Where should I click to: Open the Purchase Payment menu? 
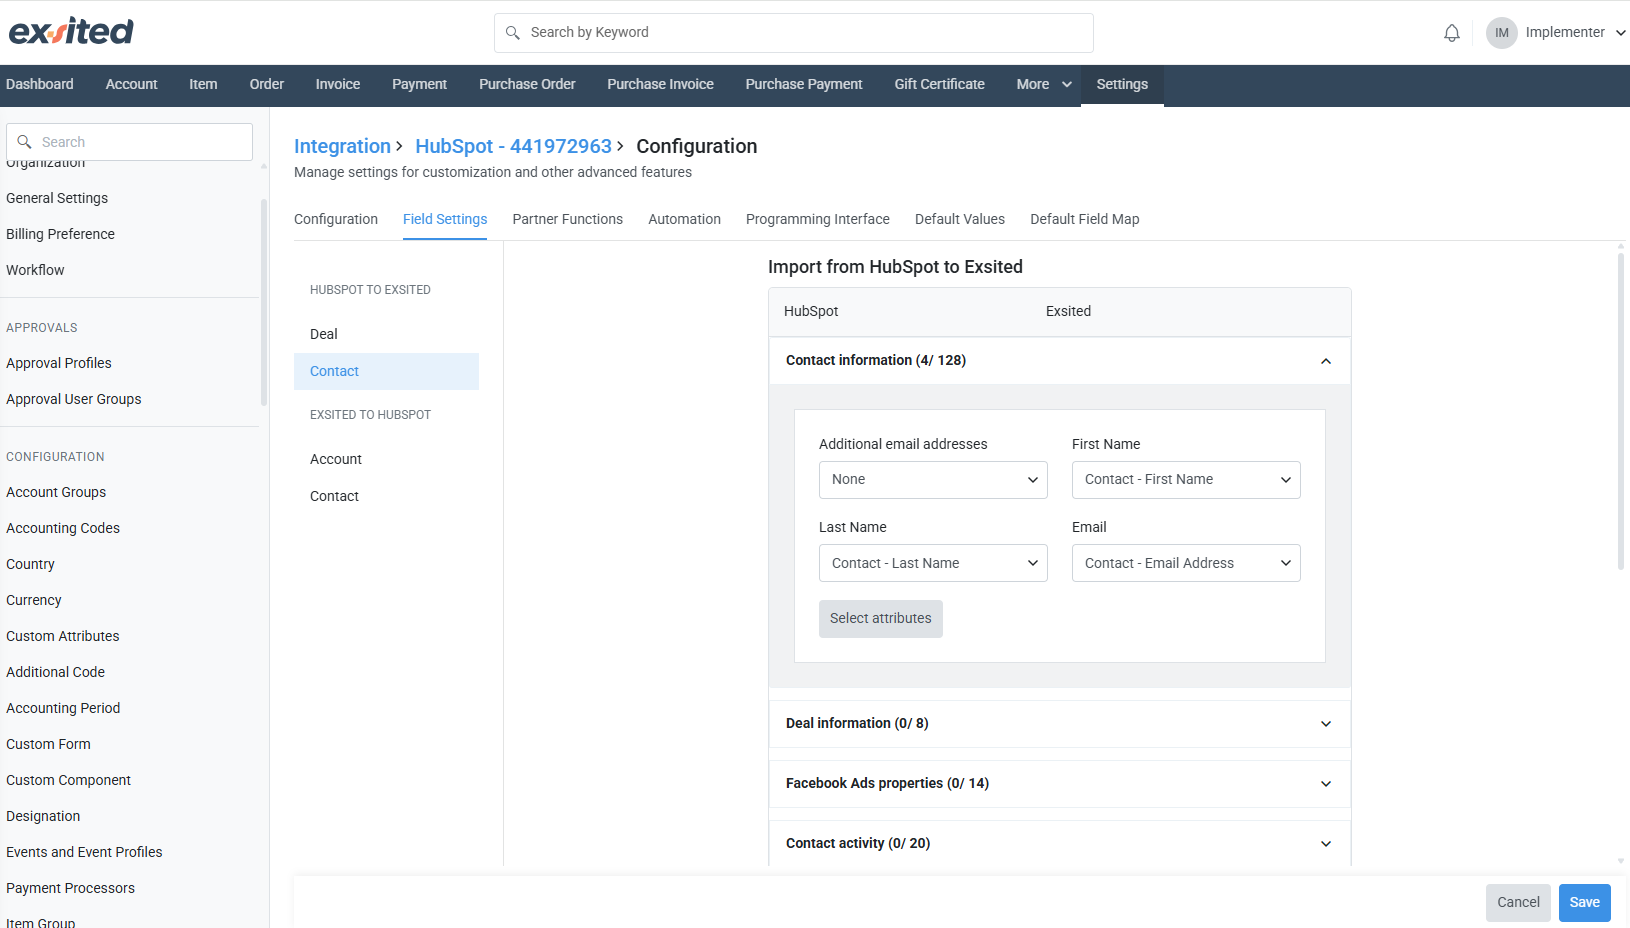pyautogui.click(x=804, y=84)
